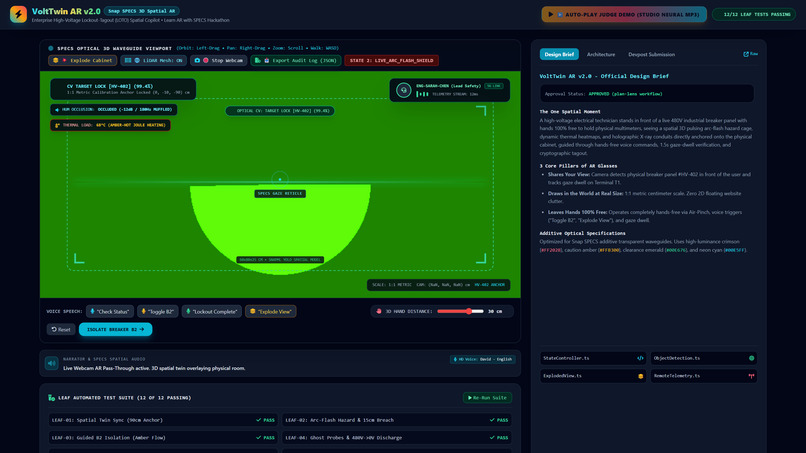Trigger the "Toggle B2" voice command
The height and width of the screenshot is (453, 806).
[x=157, y=311]
